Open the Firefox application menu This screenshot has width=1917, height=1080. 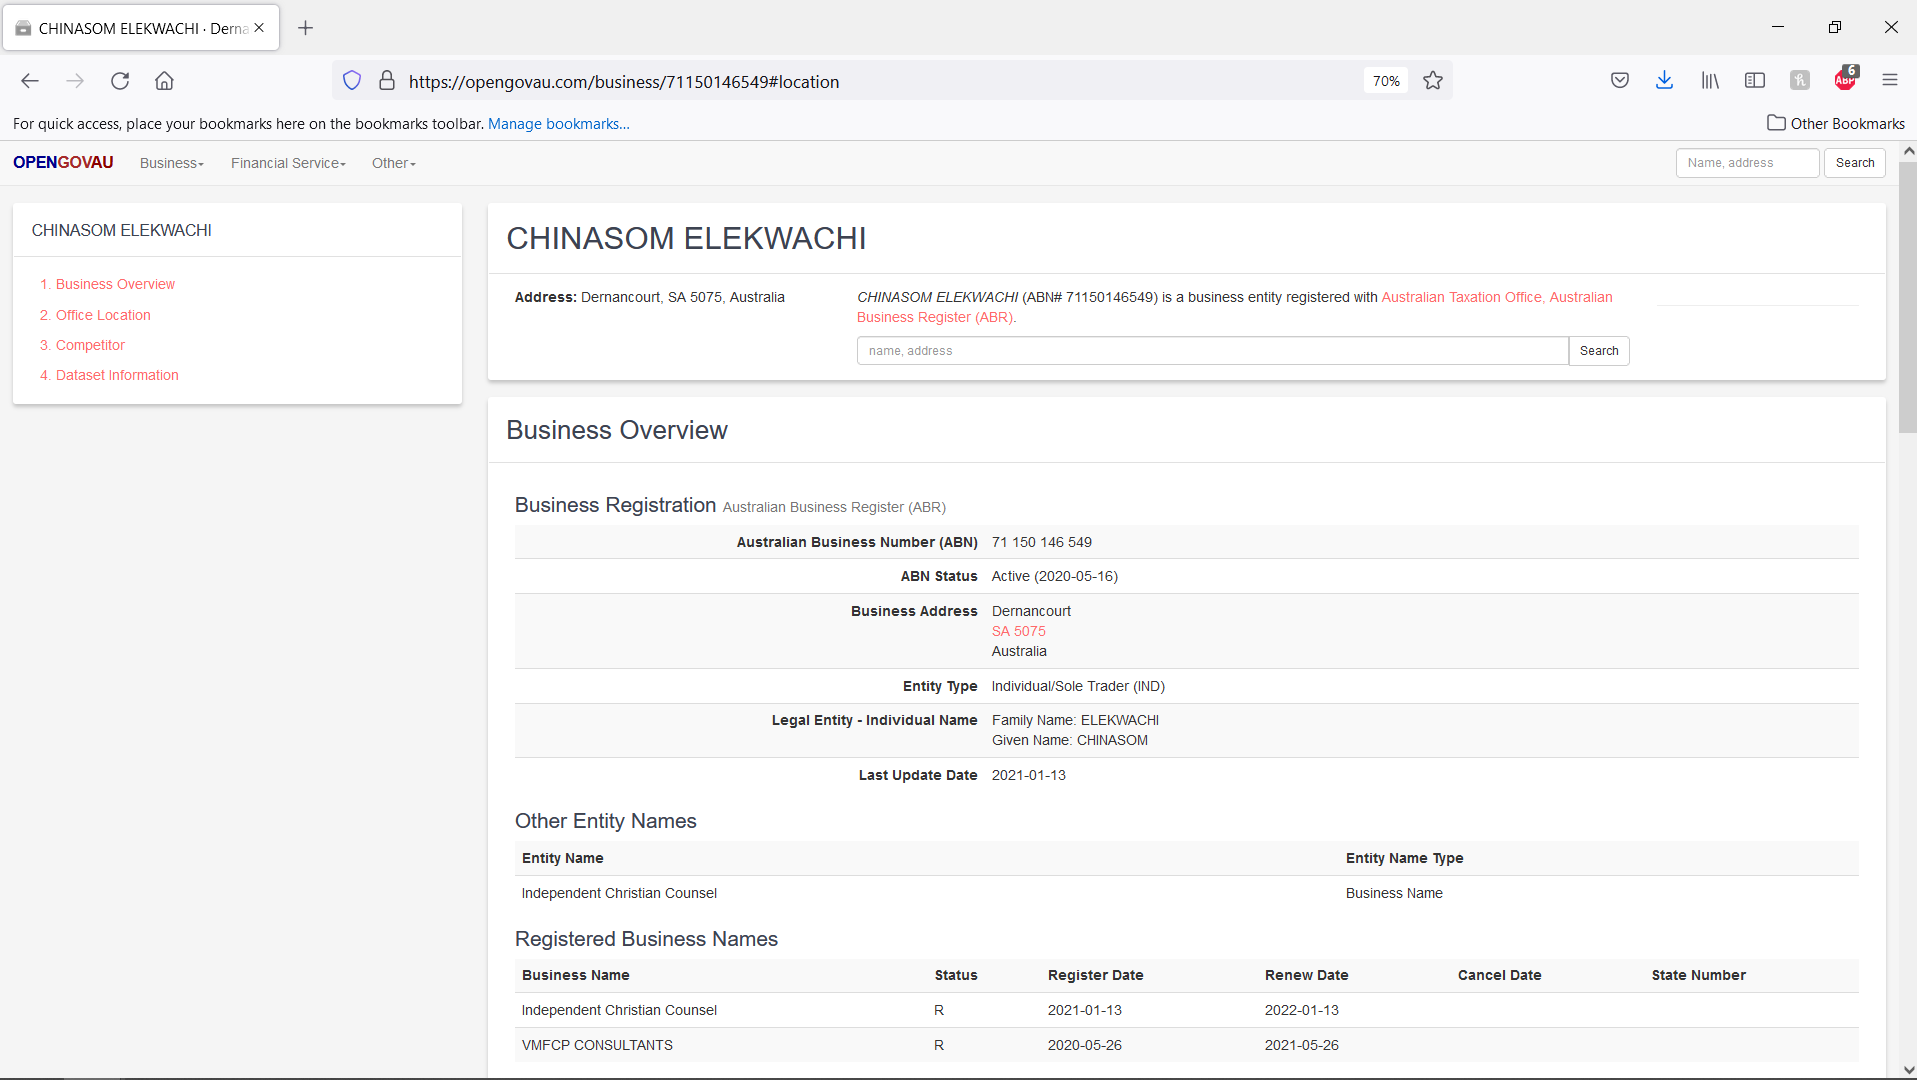[x=1889, y=81]
